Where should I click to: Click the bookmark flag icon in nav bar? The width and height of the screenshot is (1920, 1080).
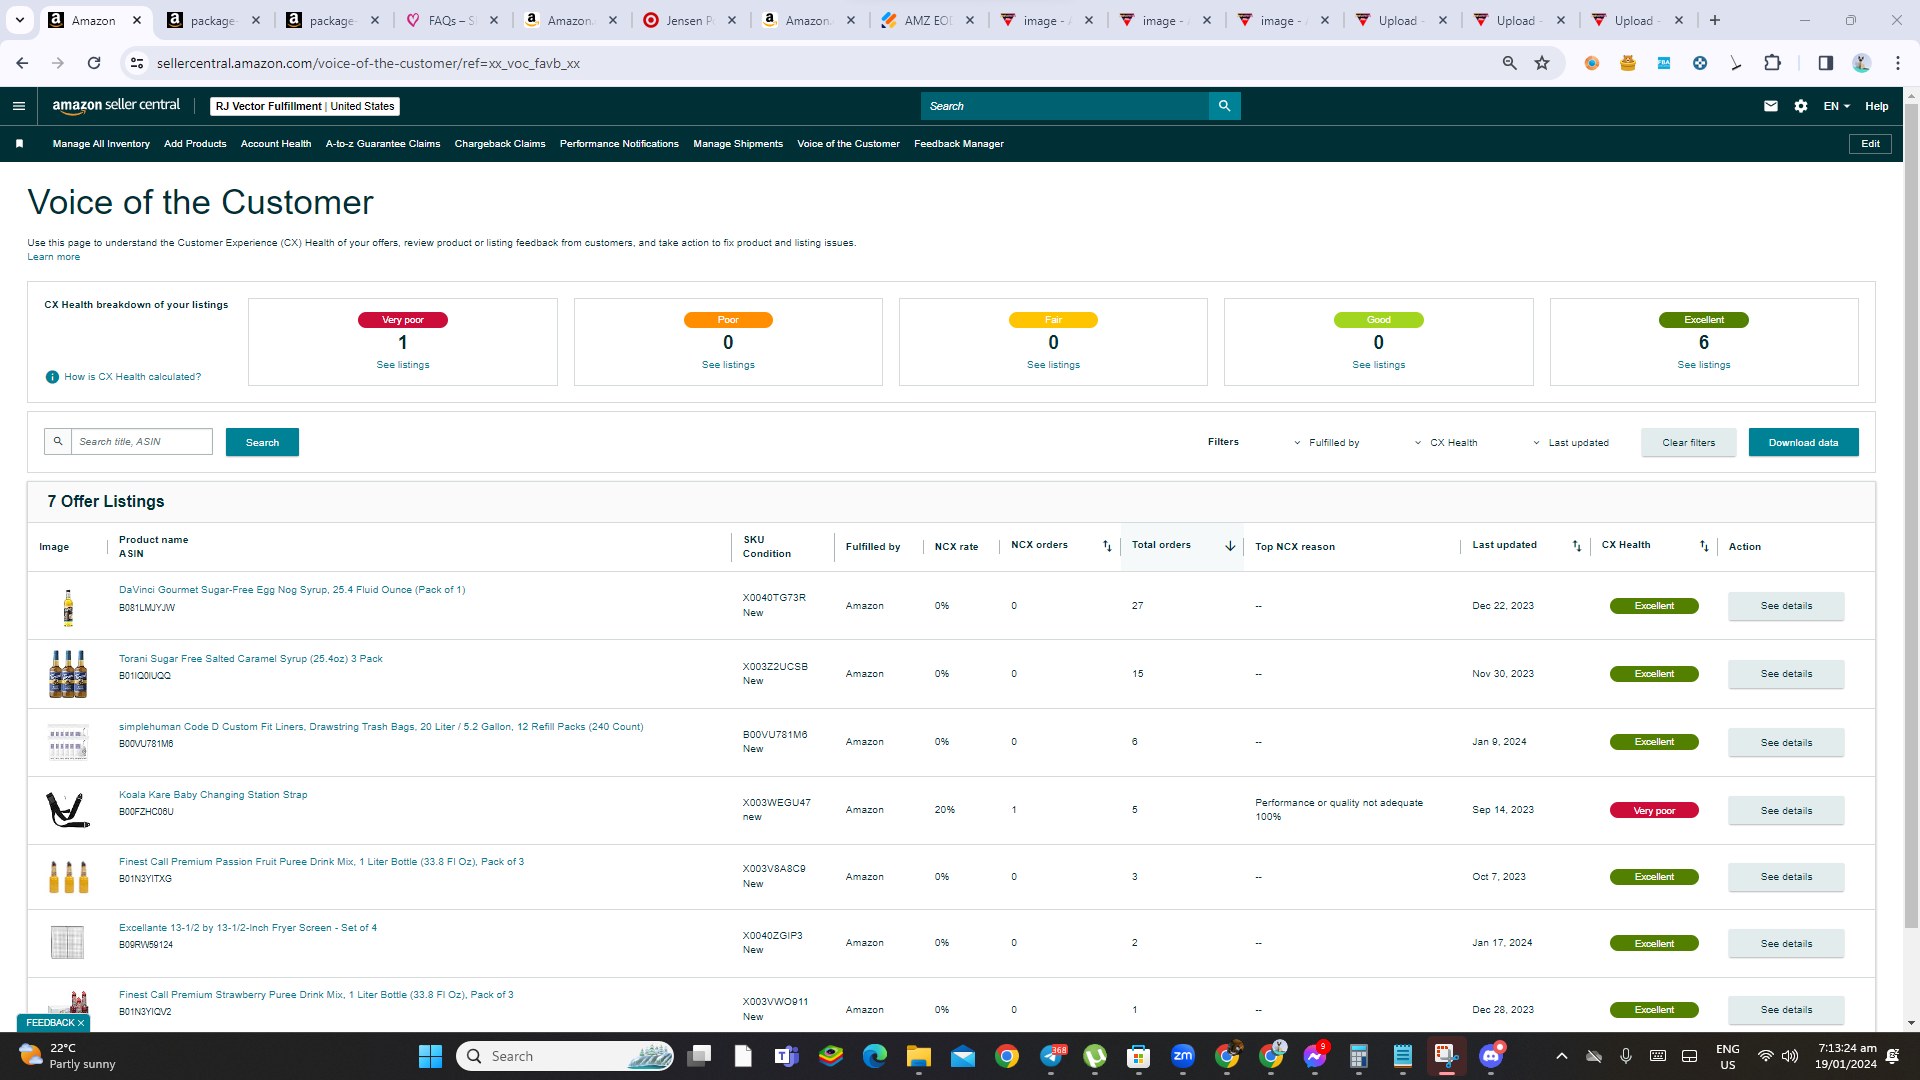point(19,144)
